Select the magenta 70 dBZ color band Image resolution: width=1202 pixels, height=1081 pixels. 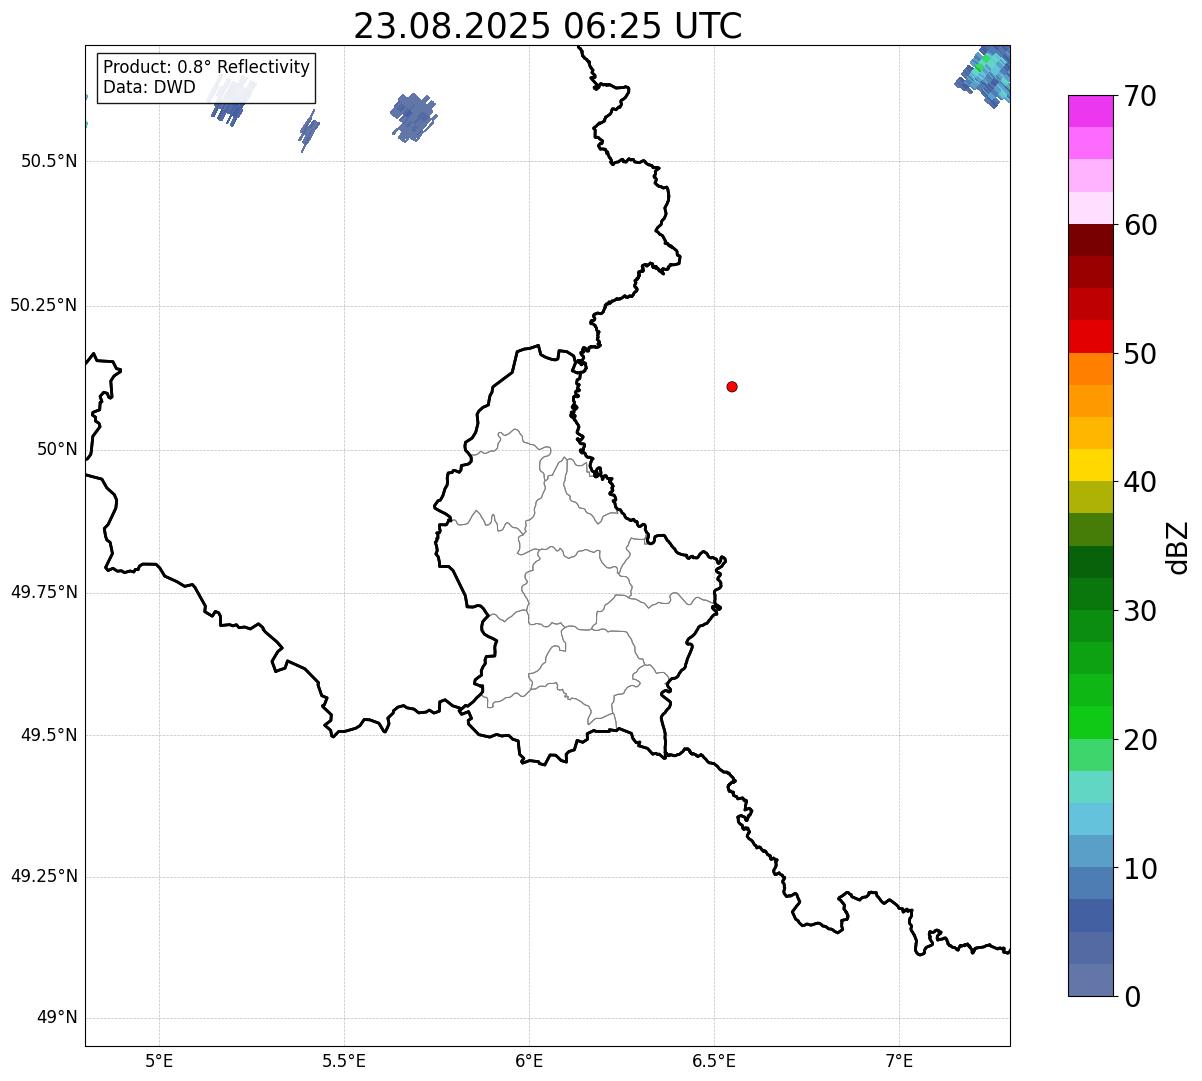1090,111
